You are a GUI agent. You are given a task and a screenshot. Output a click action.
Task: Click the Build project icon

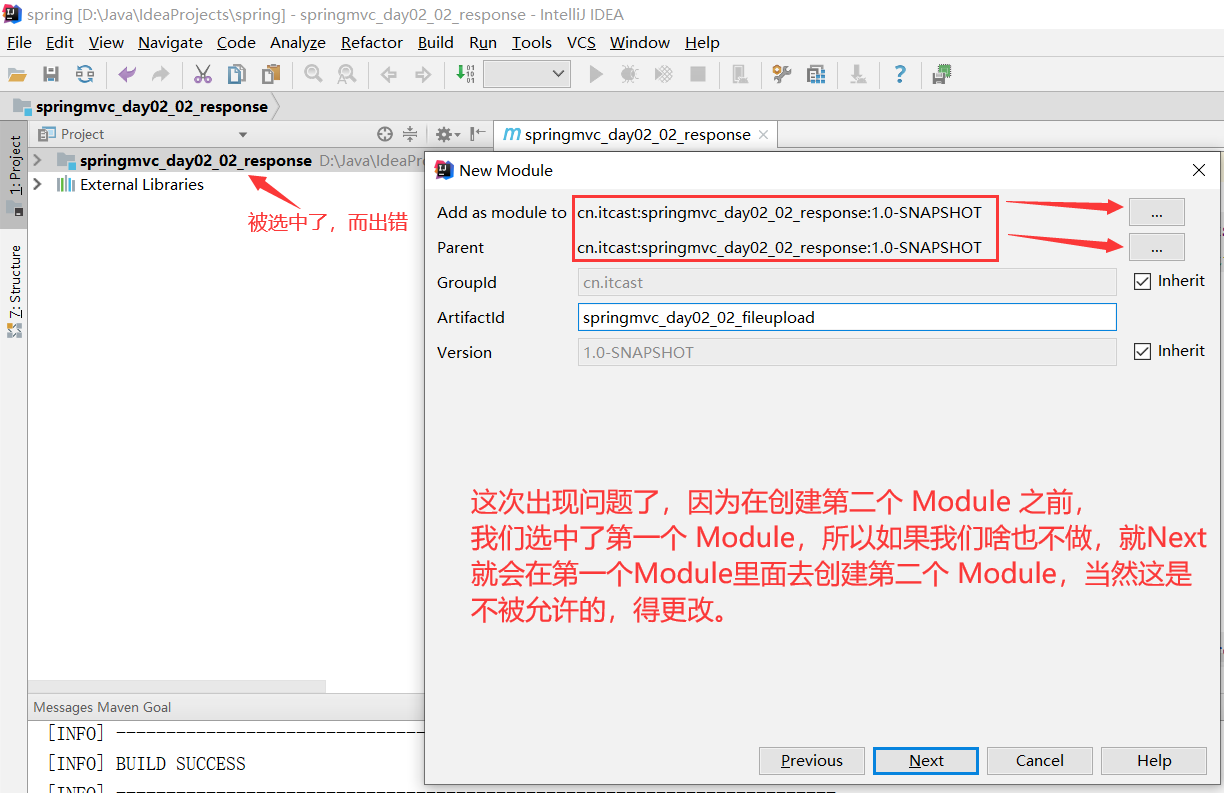pos(465,74)
